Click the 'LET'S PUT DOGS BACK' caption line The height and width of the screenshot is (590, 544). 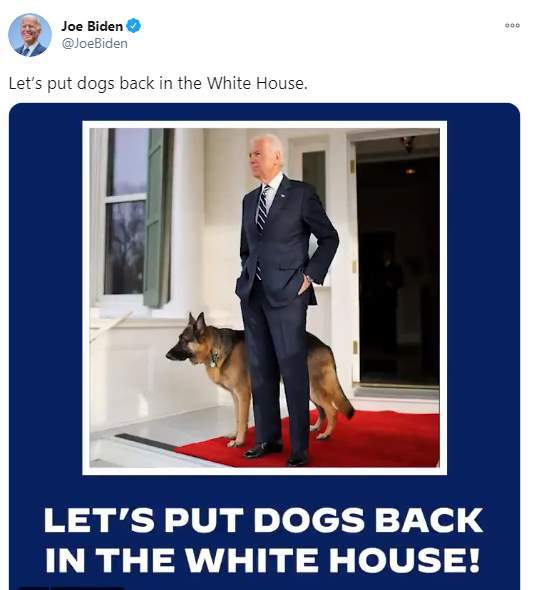[x=263, y=520]
